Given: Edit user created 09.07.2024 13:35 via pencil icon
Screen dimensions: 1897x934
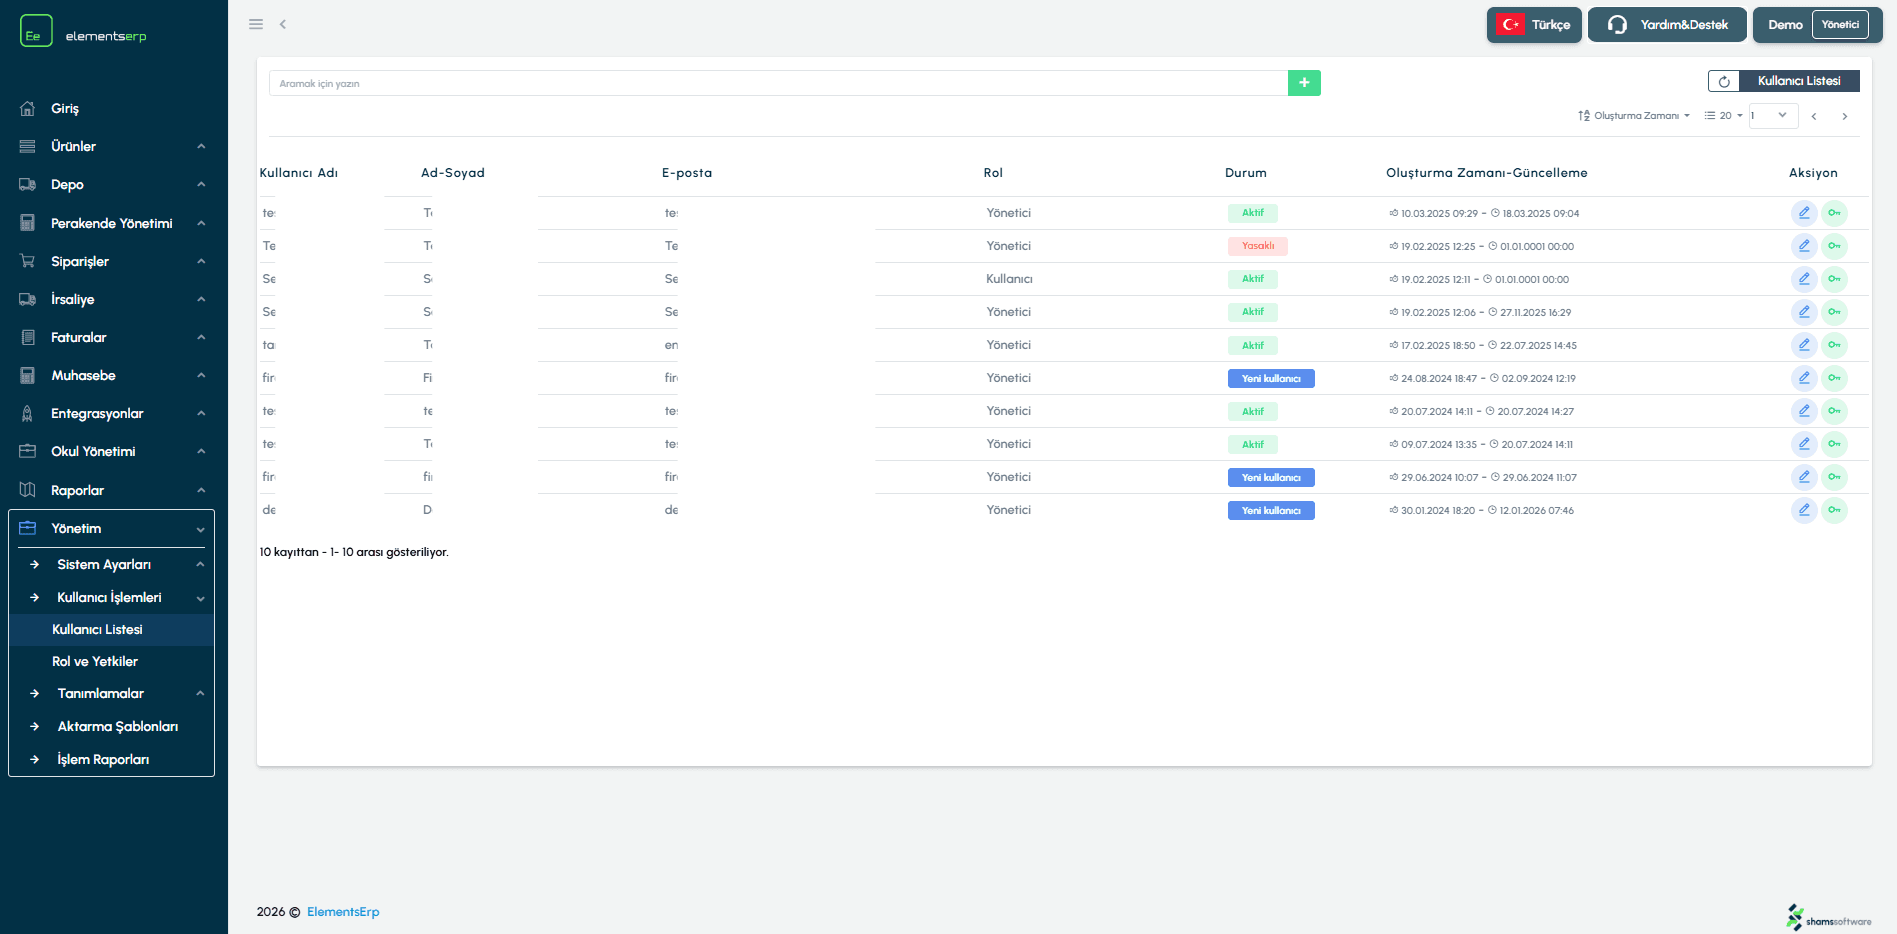Looking at the screenshot, I should (1804, 444).
